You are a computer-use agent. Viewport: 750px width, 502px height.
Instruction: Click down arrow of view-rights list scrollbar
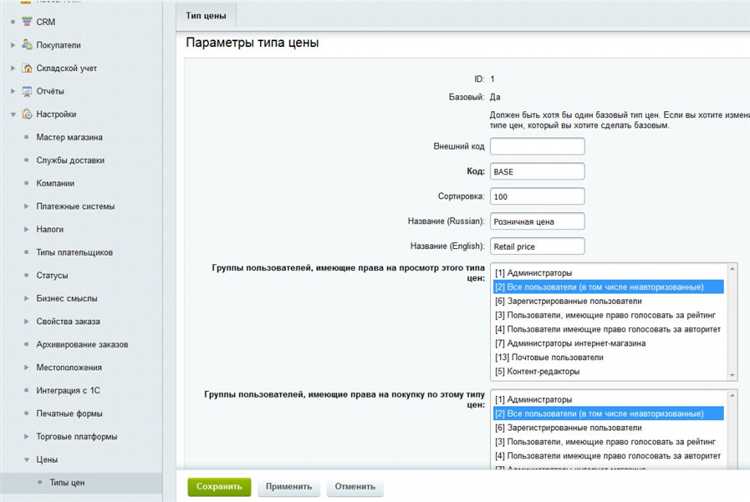click(732, 375)
